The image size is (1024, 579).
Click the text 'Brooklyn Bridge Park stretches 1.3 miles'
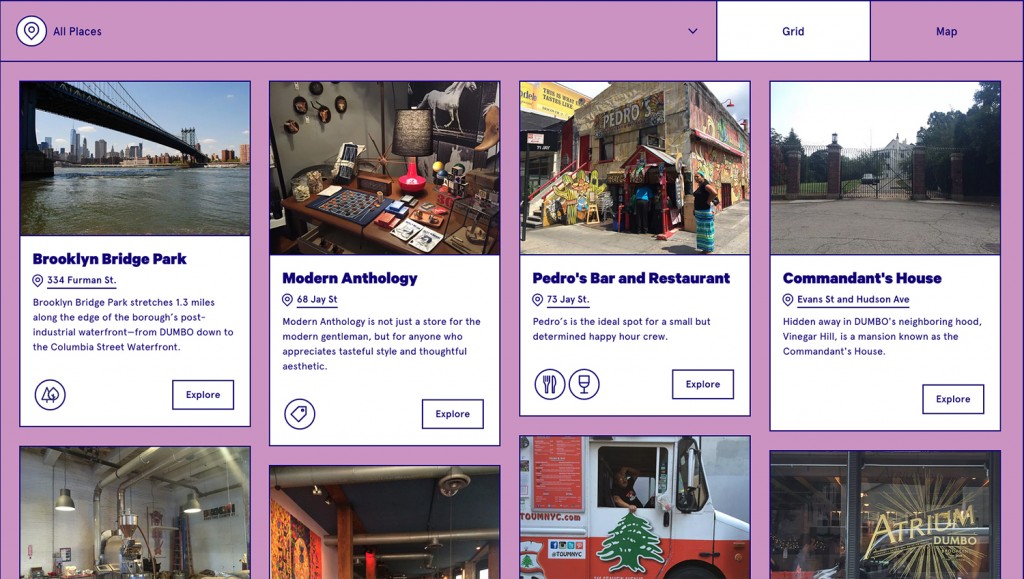coord(124,302)
